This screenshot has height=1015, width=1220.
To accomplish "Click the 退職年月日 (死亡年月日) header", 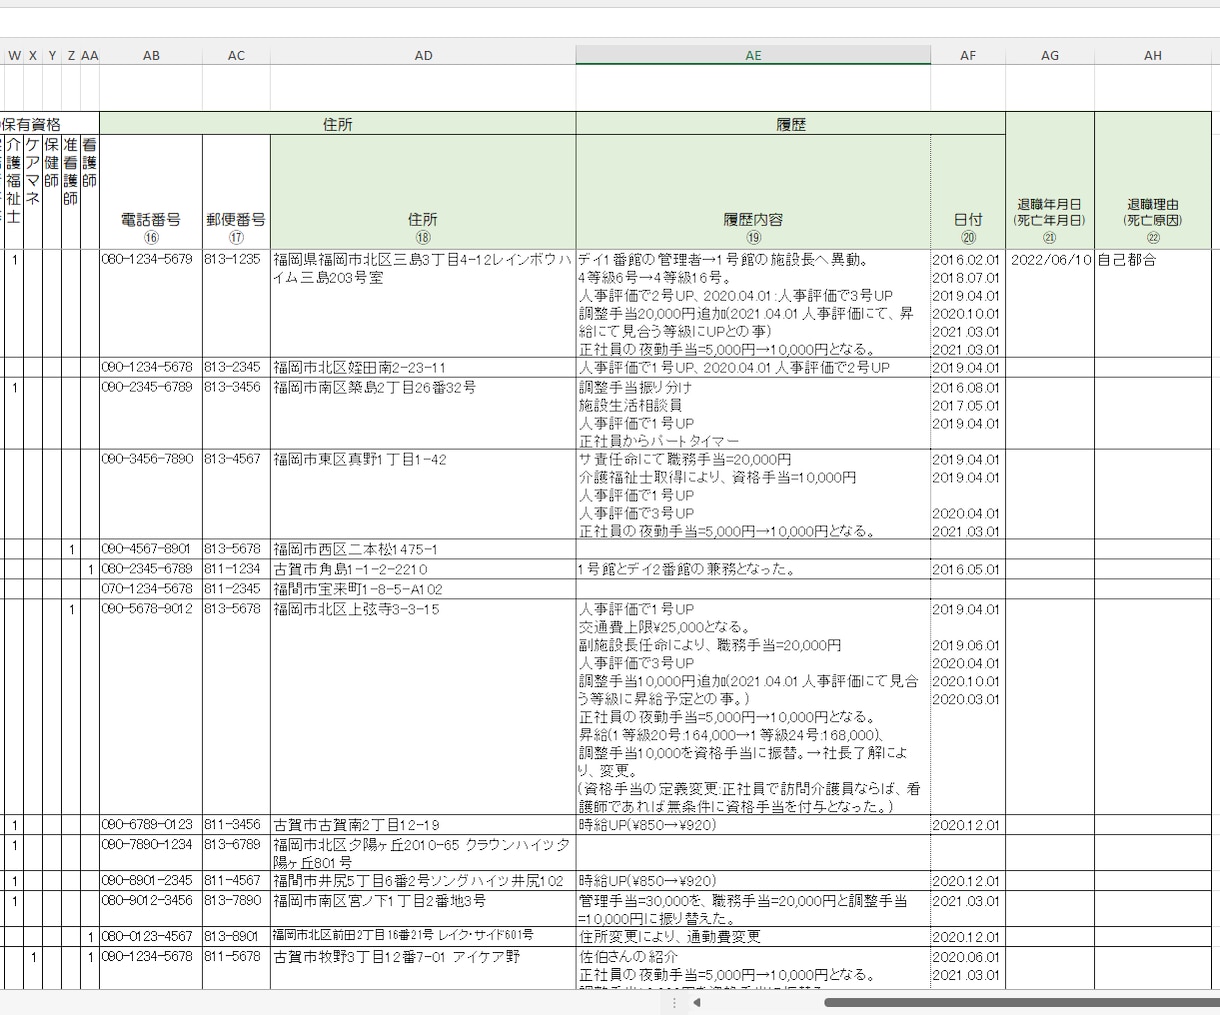I will coord(1050,181).
